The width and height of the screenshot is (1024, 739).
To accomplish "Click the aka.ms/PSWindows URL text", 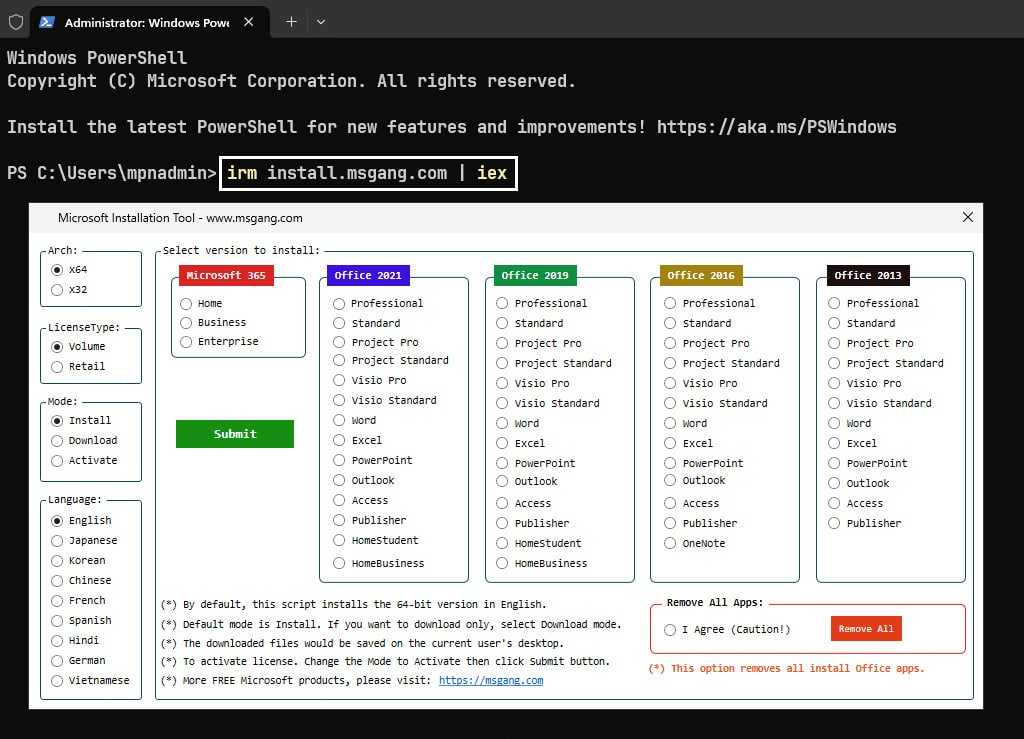I will [776, 127].
